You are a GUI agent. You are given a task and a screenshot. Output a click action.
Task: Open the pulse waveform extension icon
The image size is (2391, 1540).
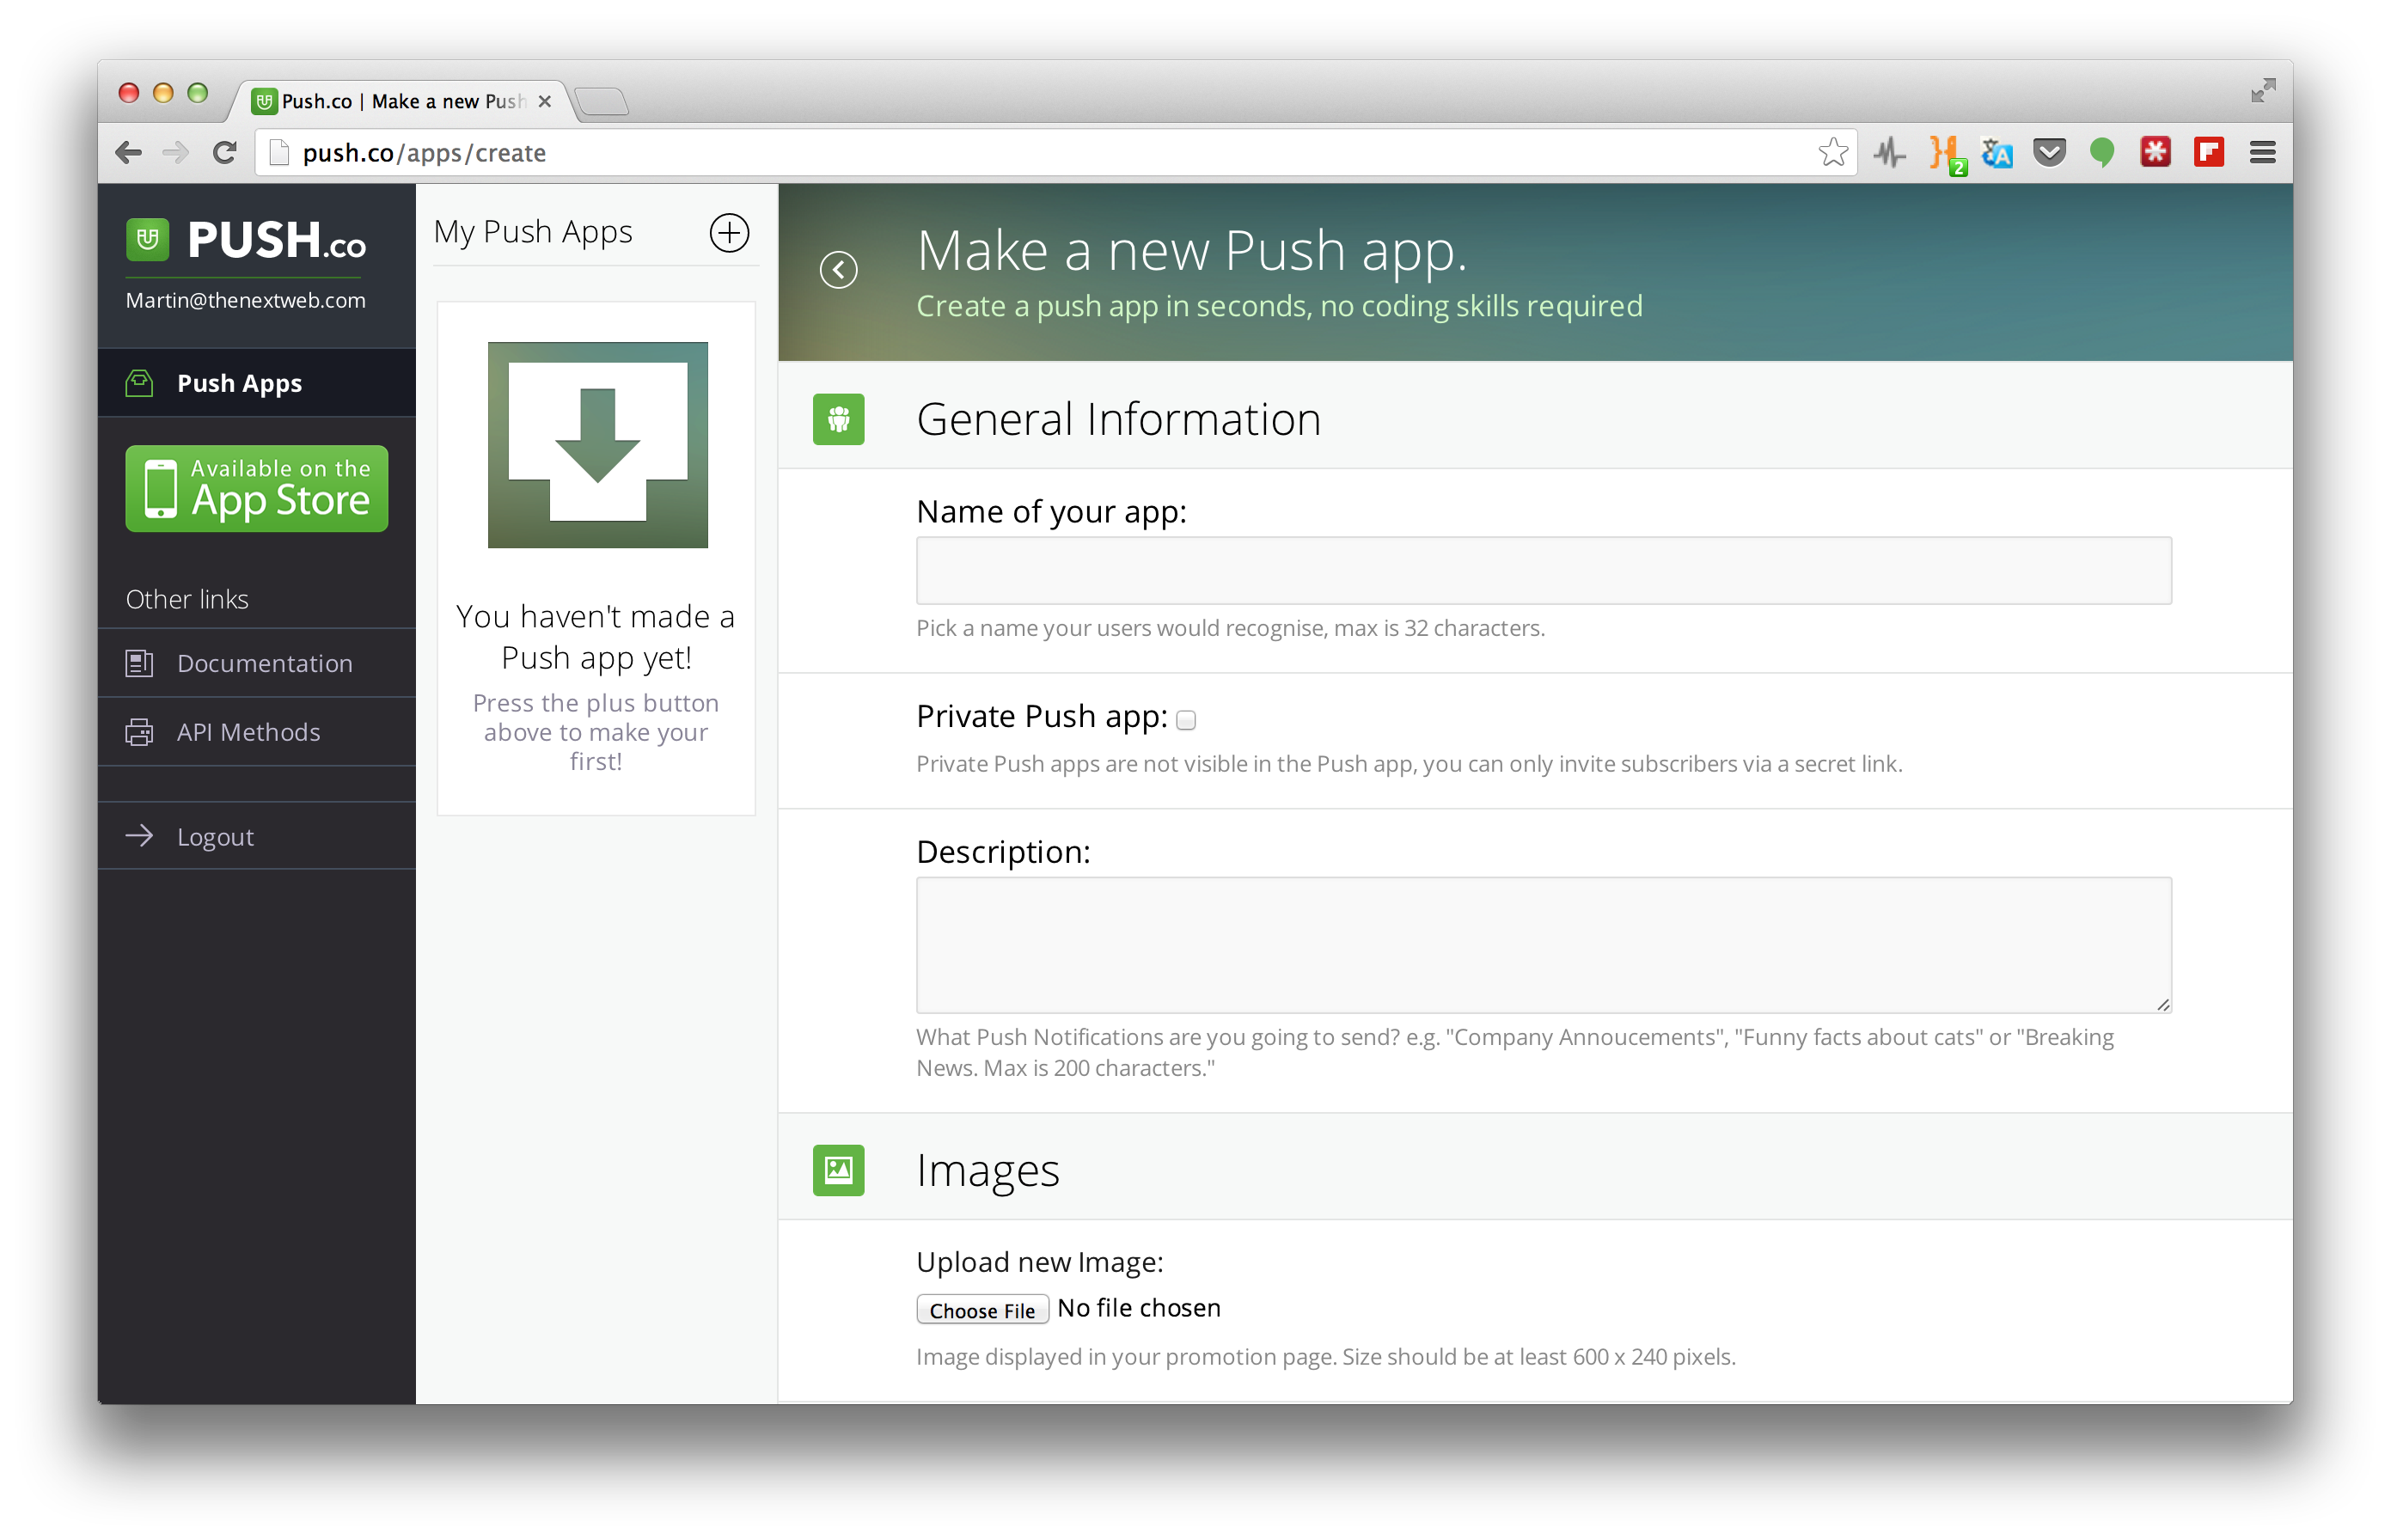[x=1889, y=153]
